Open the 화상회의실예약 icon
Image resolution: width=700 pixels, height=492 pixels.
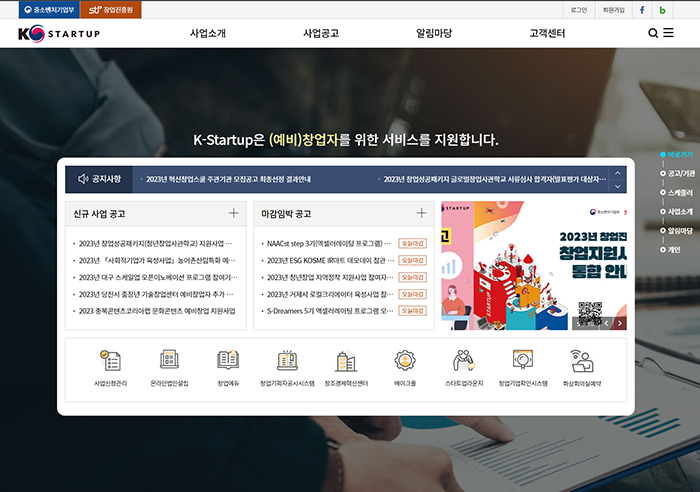coord(582,361)
